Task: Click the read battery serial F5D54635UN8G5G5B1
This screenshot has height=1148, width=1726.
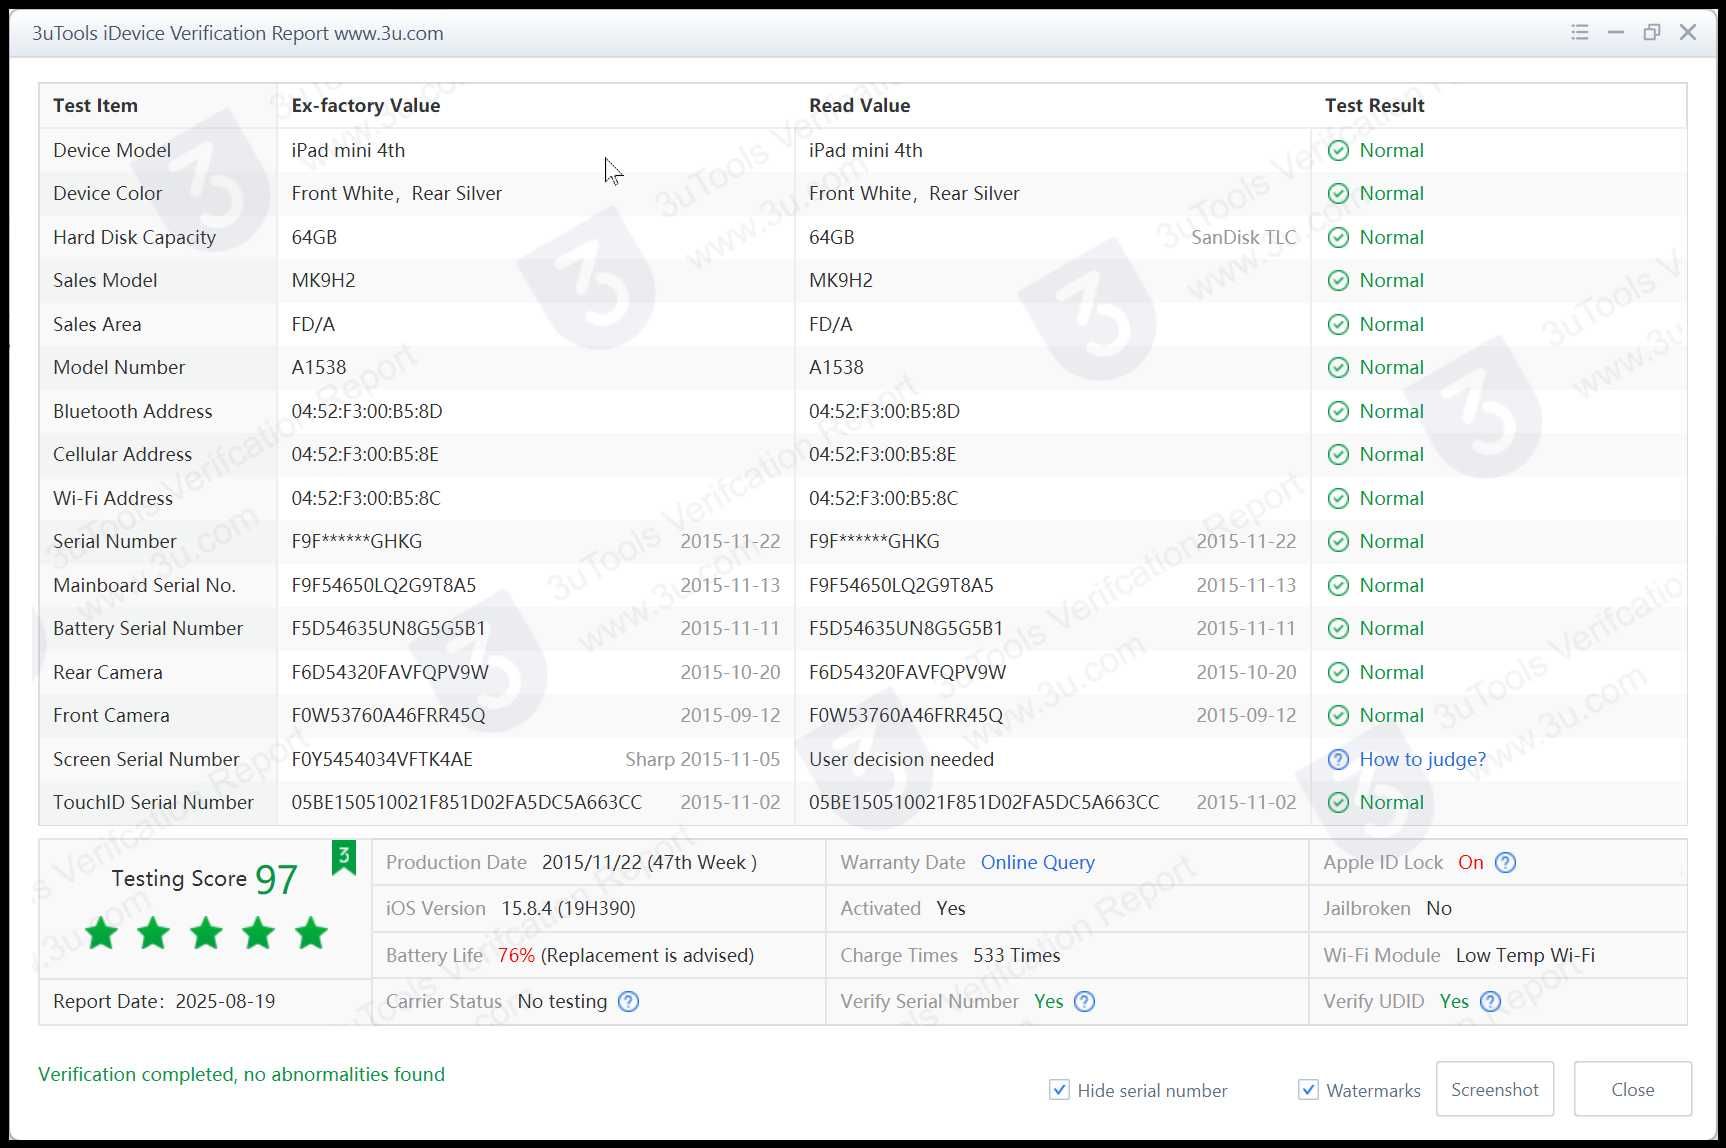Action: [905, 628]
